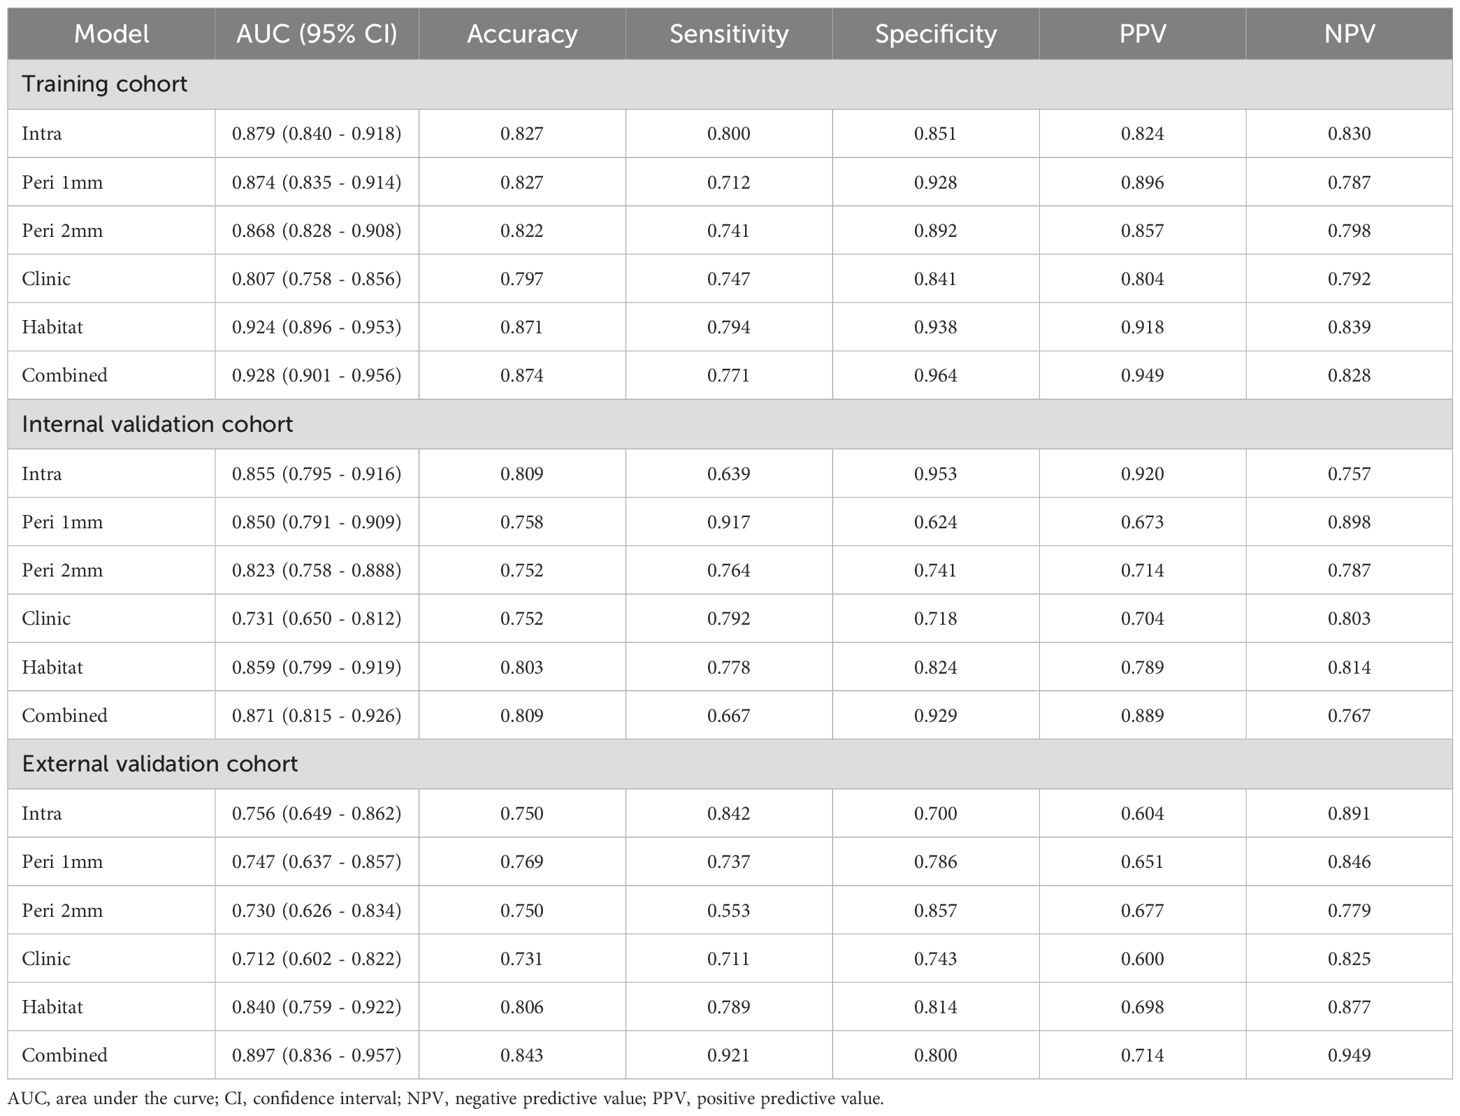1460x1116 pixels.
Task: Click the Peri 1mm label under Training cohort
Action: point(62,182)
